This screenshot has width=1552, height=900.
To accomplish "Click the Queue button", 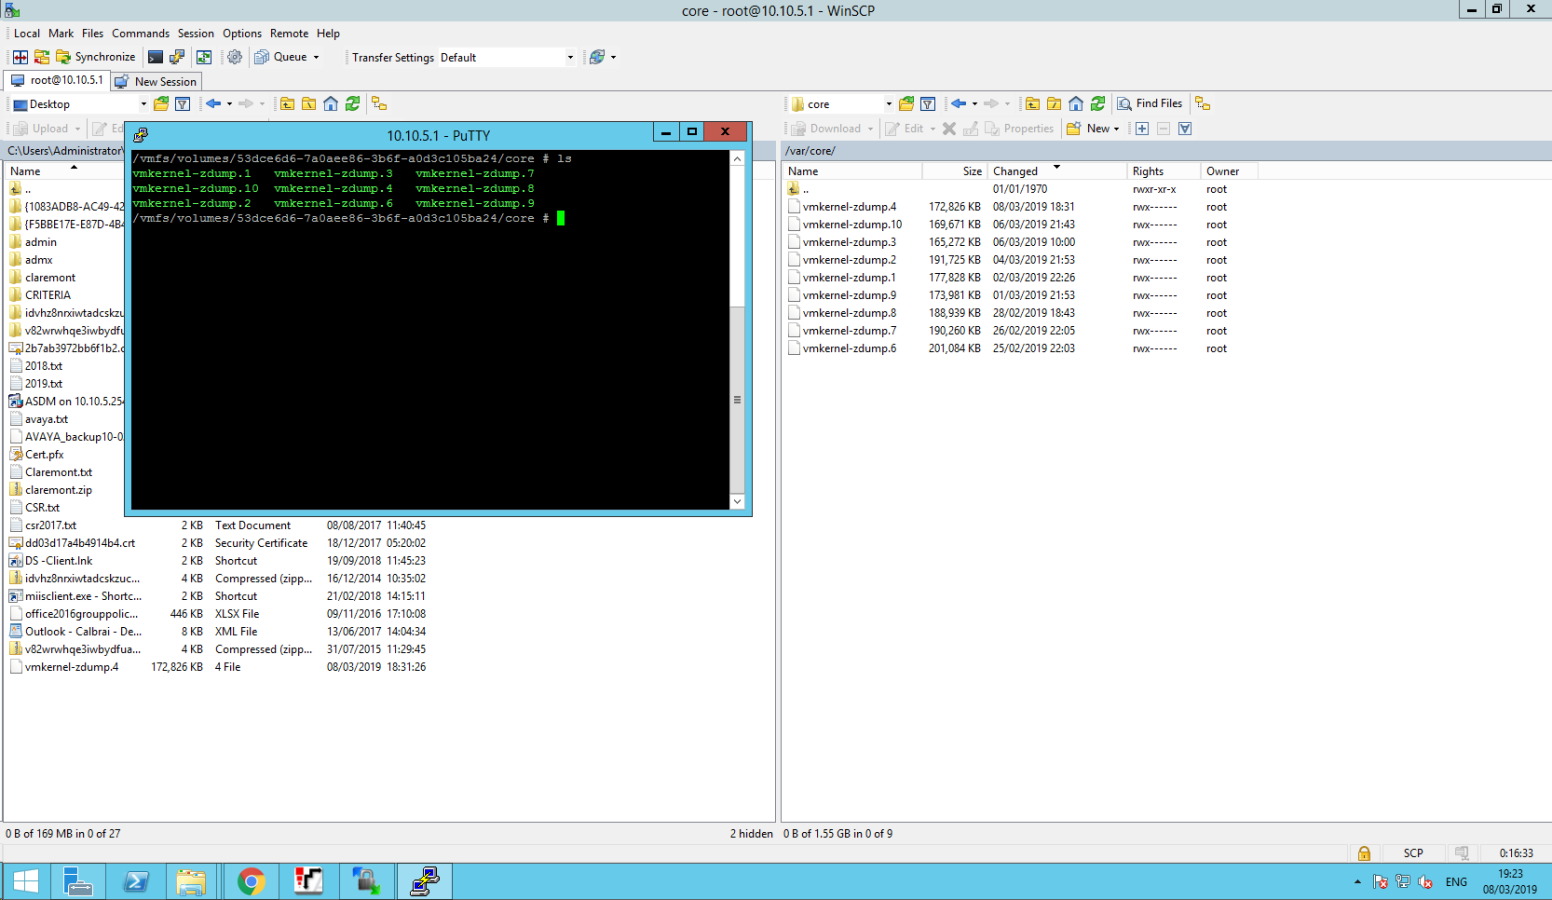I will click(281, 57).
